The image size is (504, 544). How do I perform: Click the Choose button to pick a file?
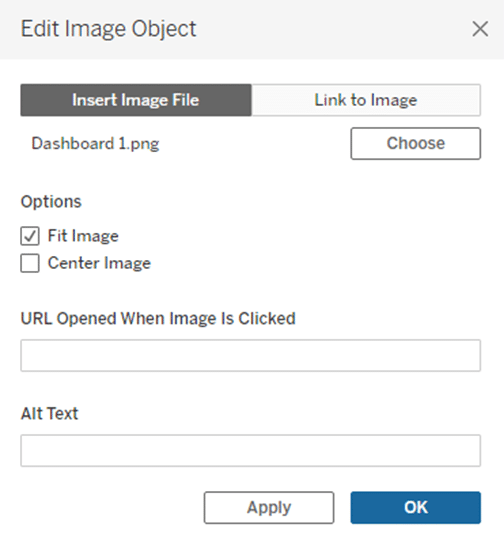(416, 143)
